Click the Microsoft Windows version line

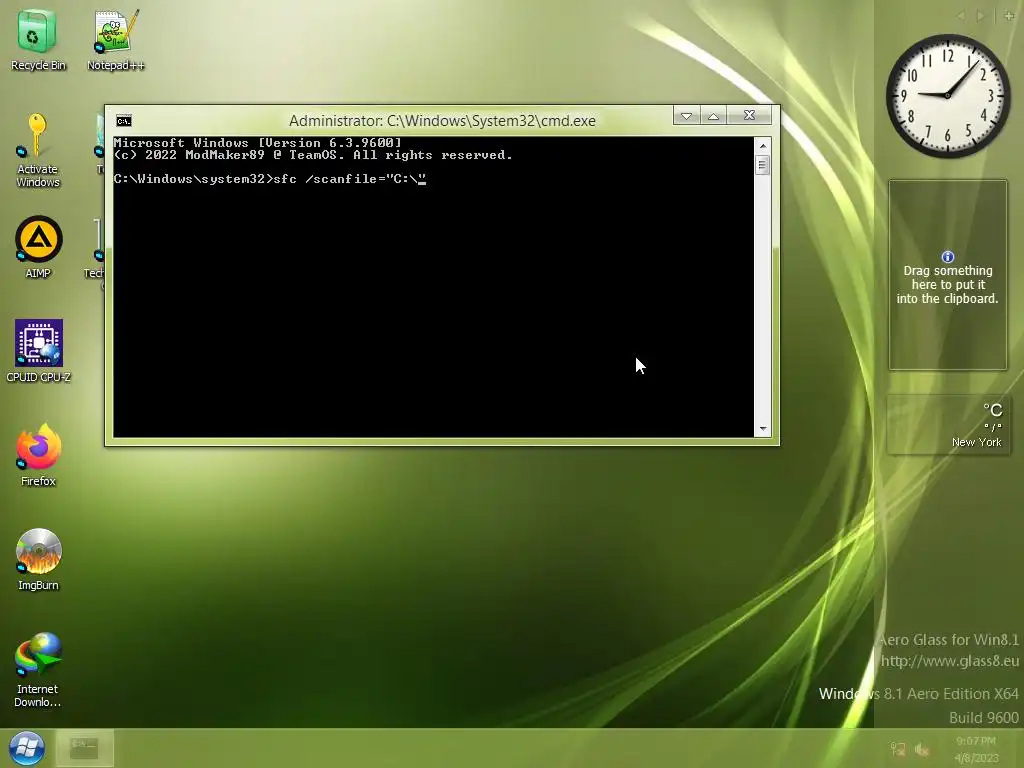click(x=257, y=142)
